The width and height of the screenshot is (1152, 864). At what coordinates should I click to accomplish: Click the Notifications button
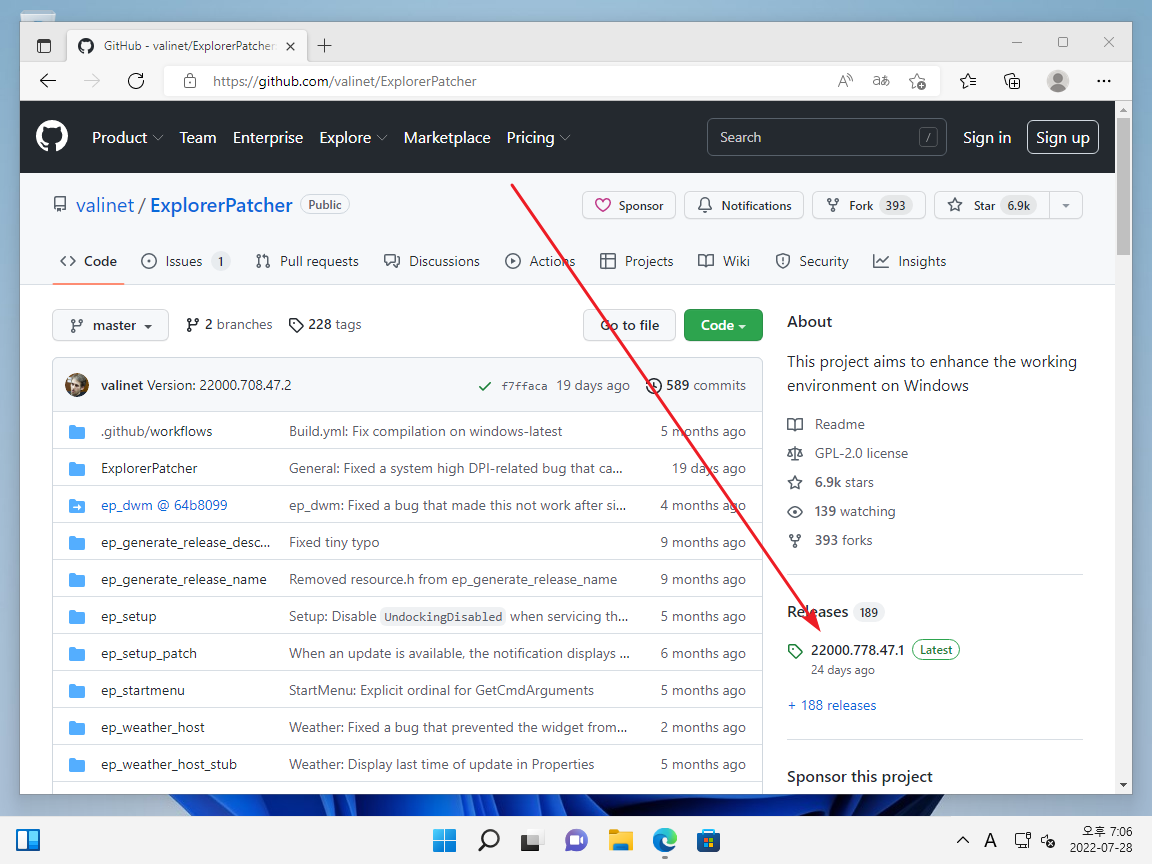tap(744, 206)
